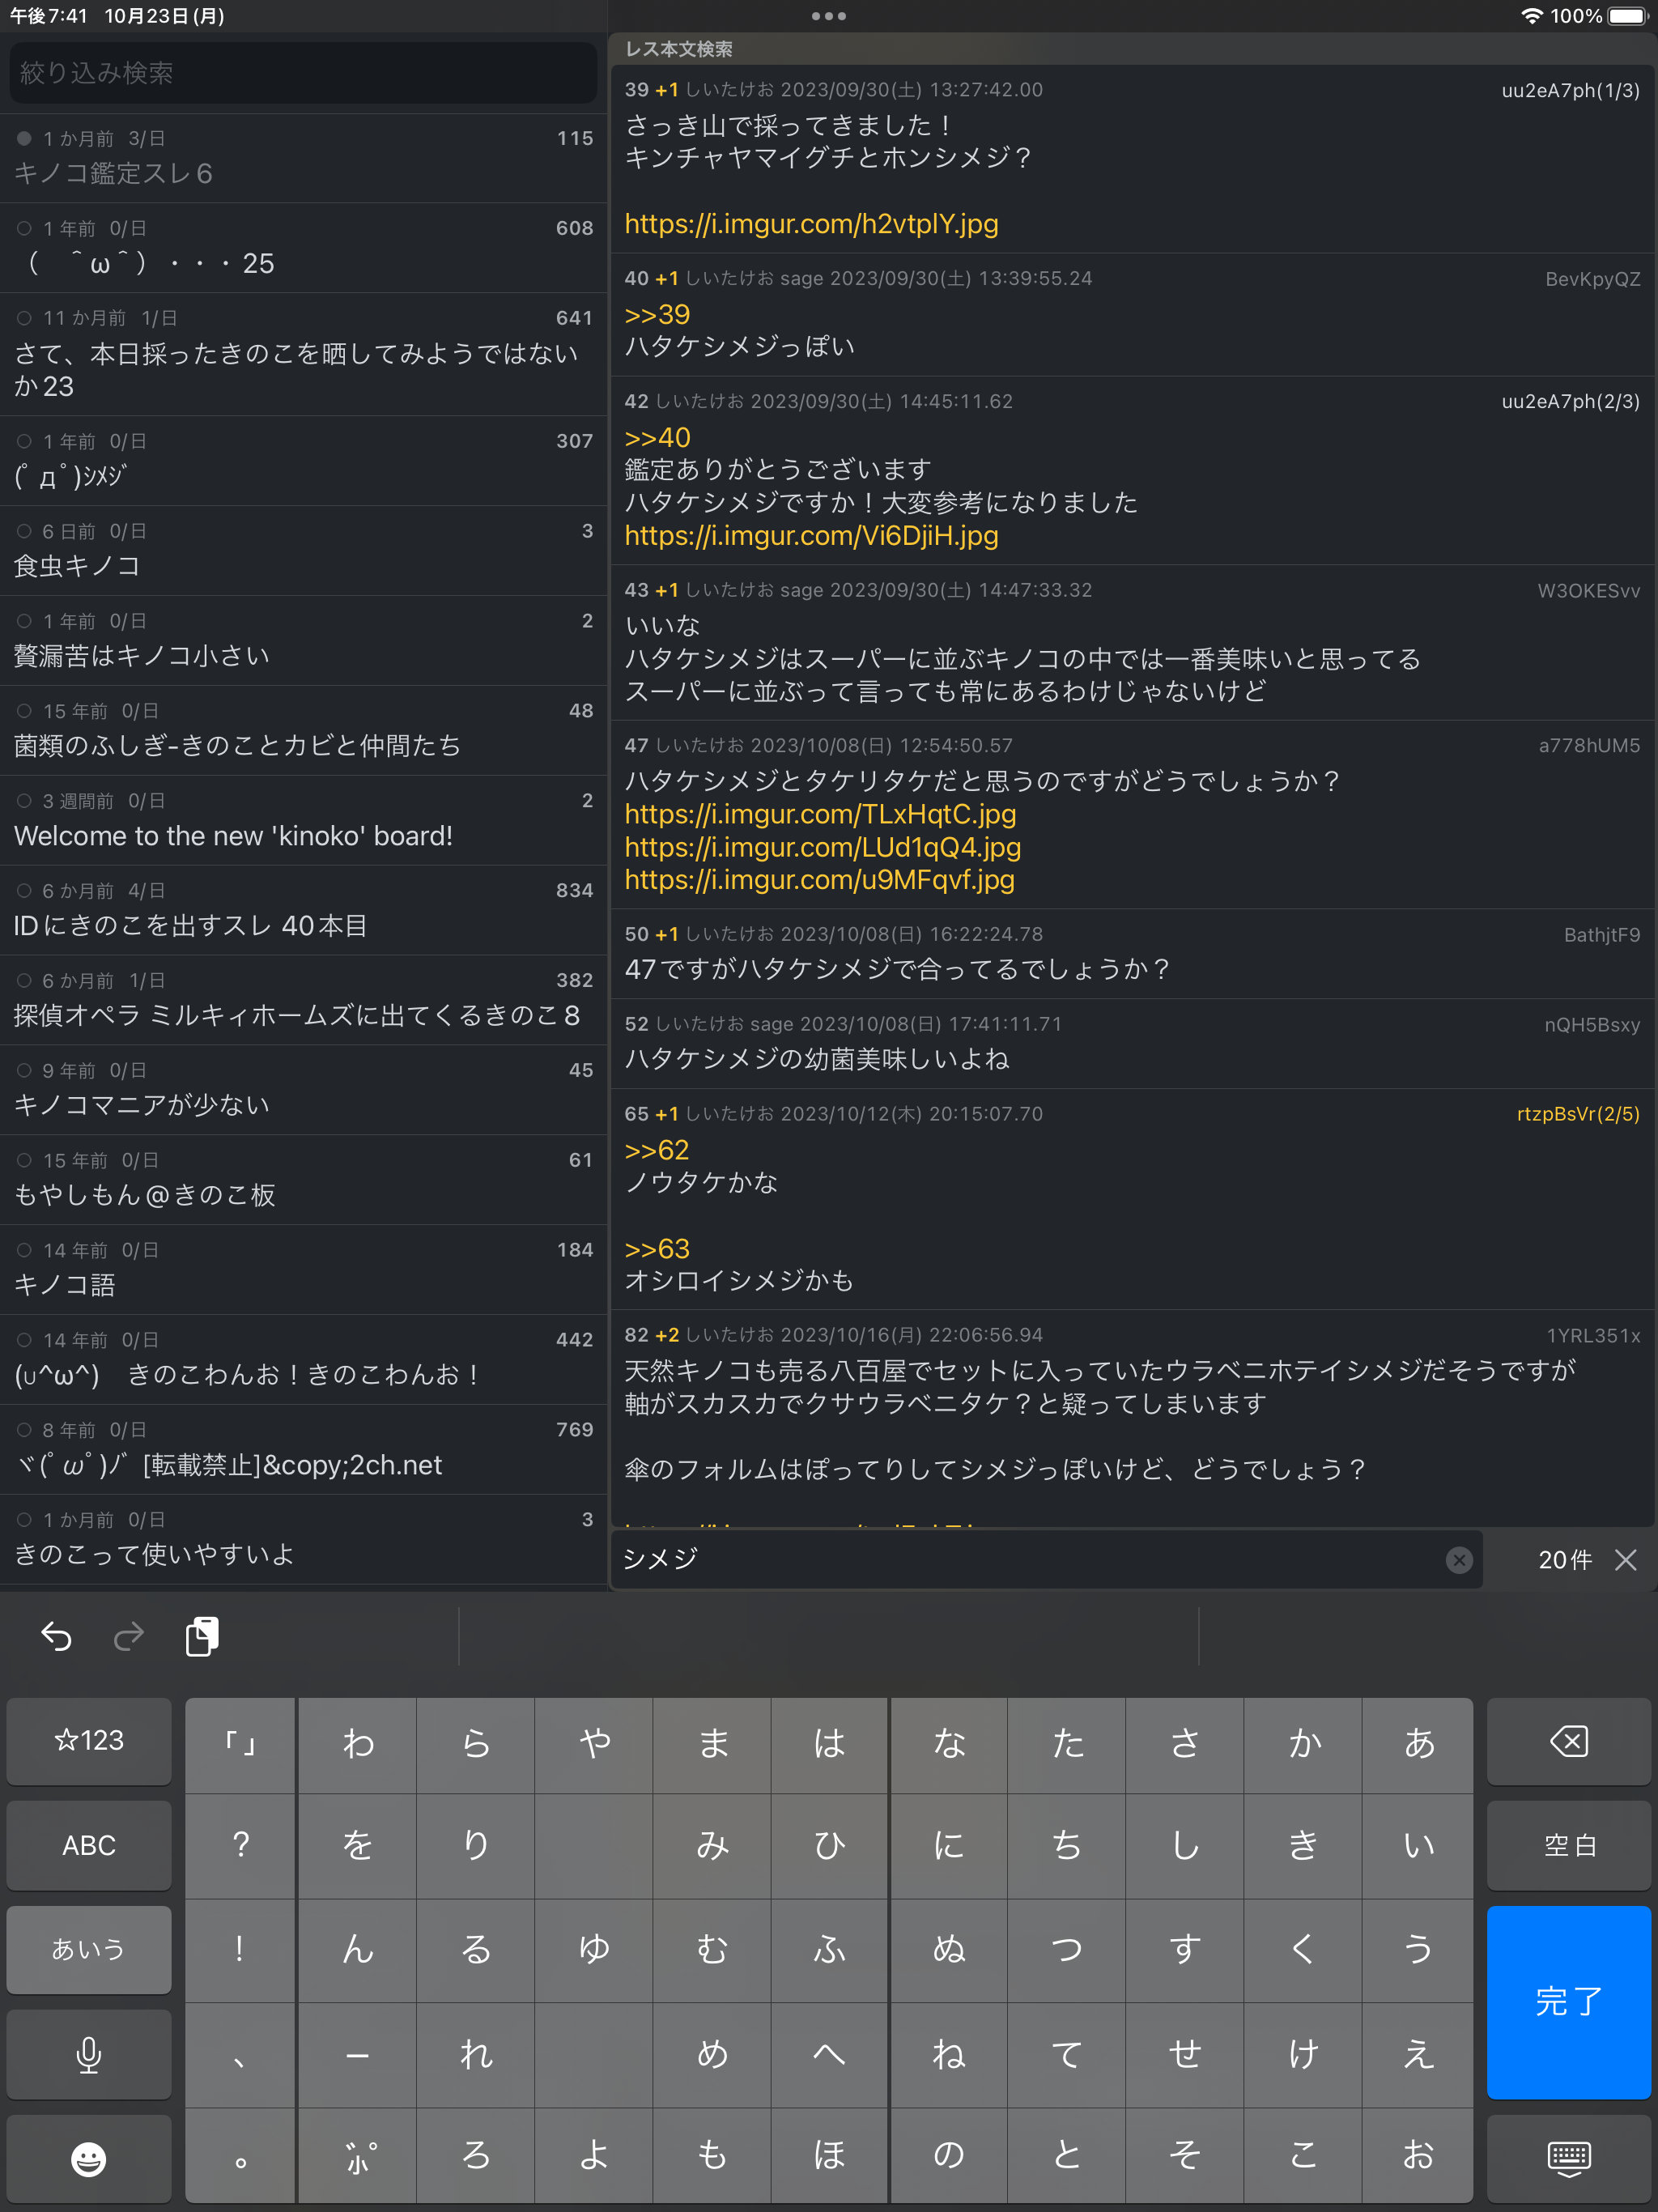Screen dimensions: 1658x2212
Task: Open the emoji keyboard
Action: [x=89, y=2159]
